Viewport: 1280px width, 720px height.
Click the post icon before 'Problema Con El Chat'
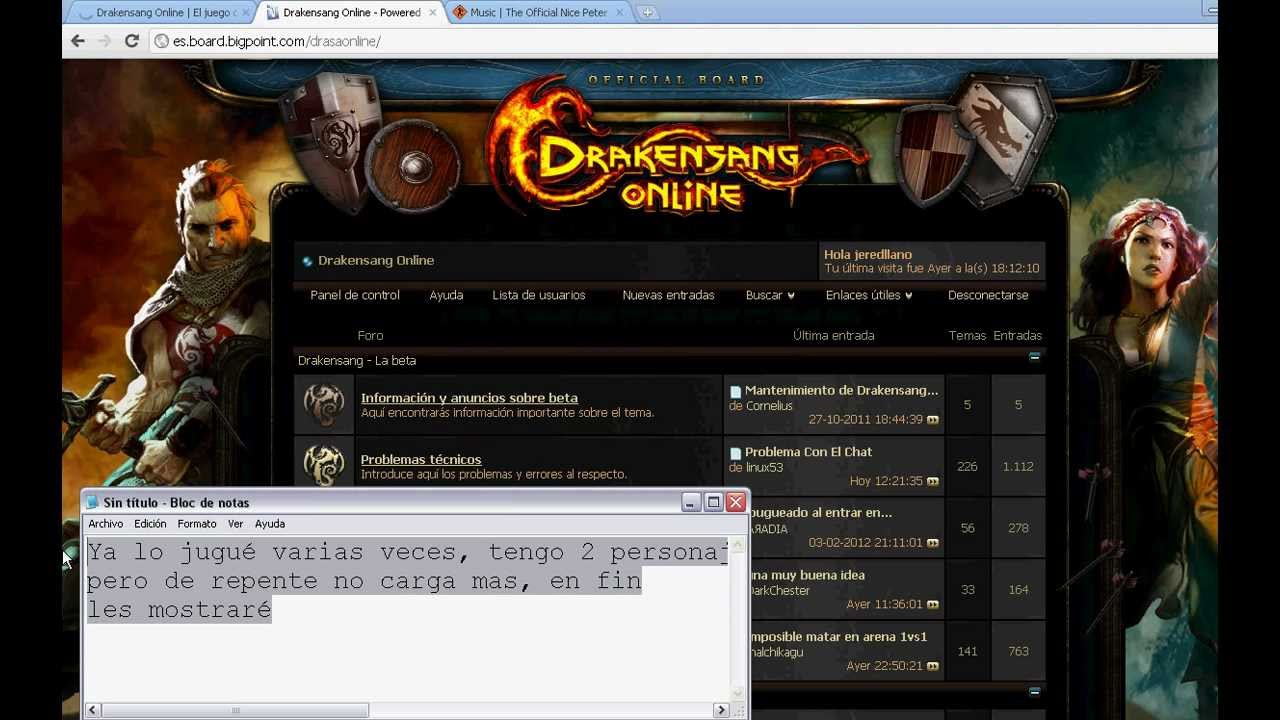736,453
